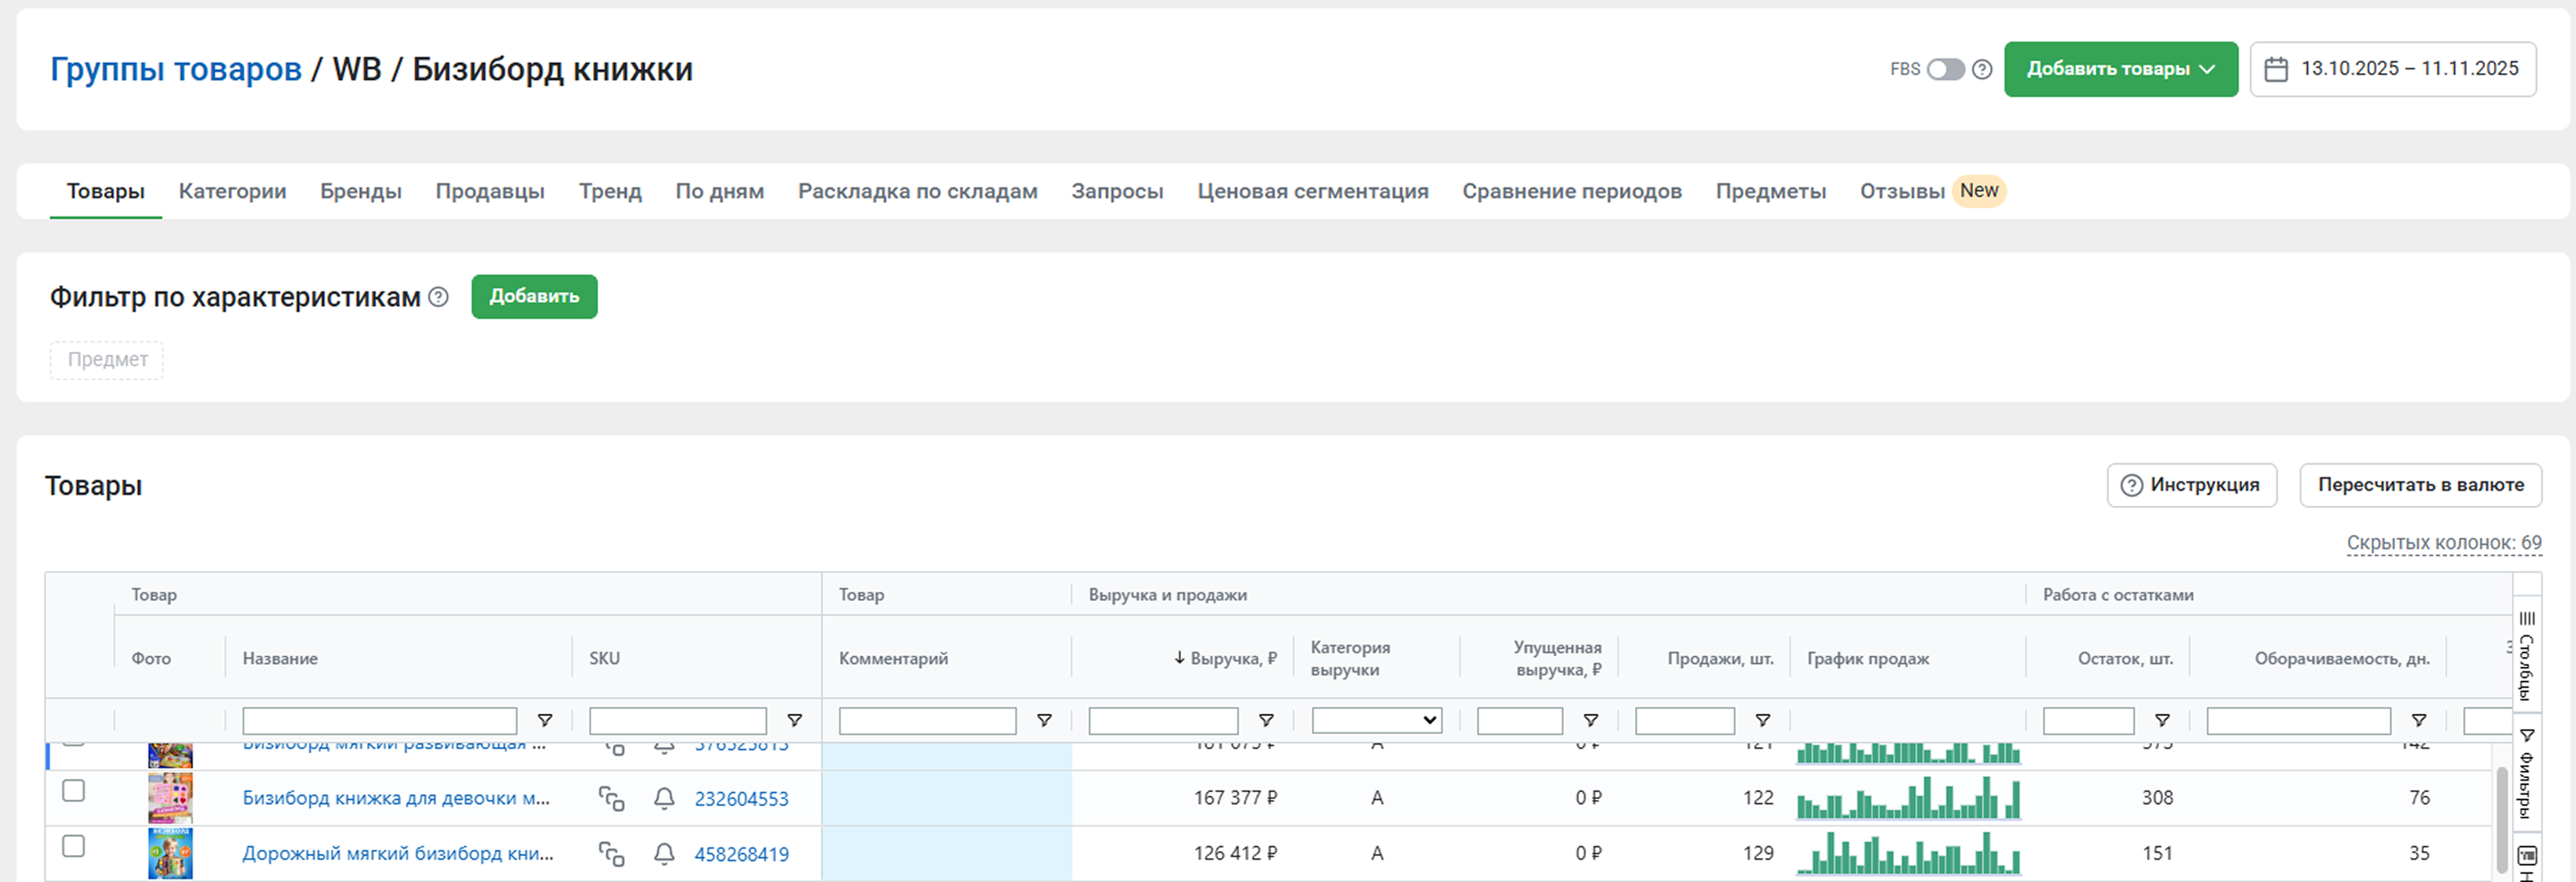Viewport: 2576px width, 882px height.
Task: Toggle the FBS switch
Action: click(1945, 69)
